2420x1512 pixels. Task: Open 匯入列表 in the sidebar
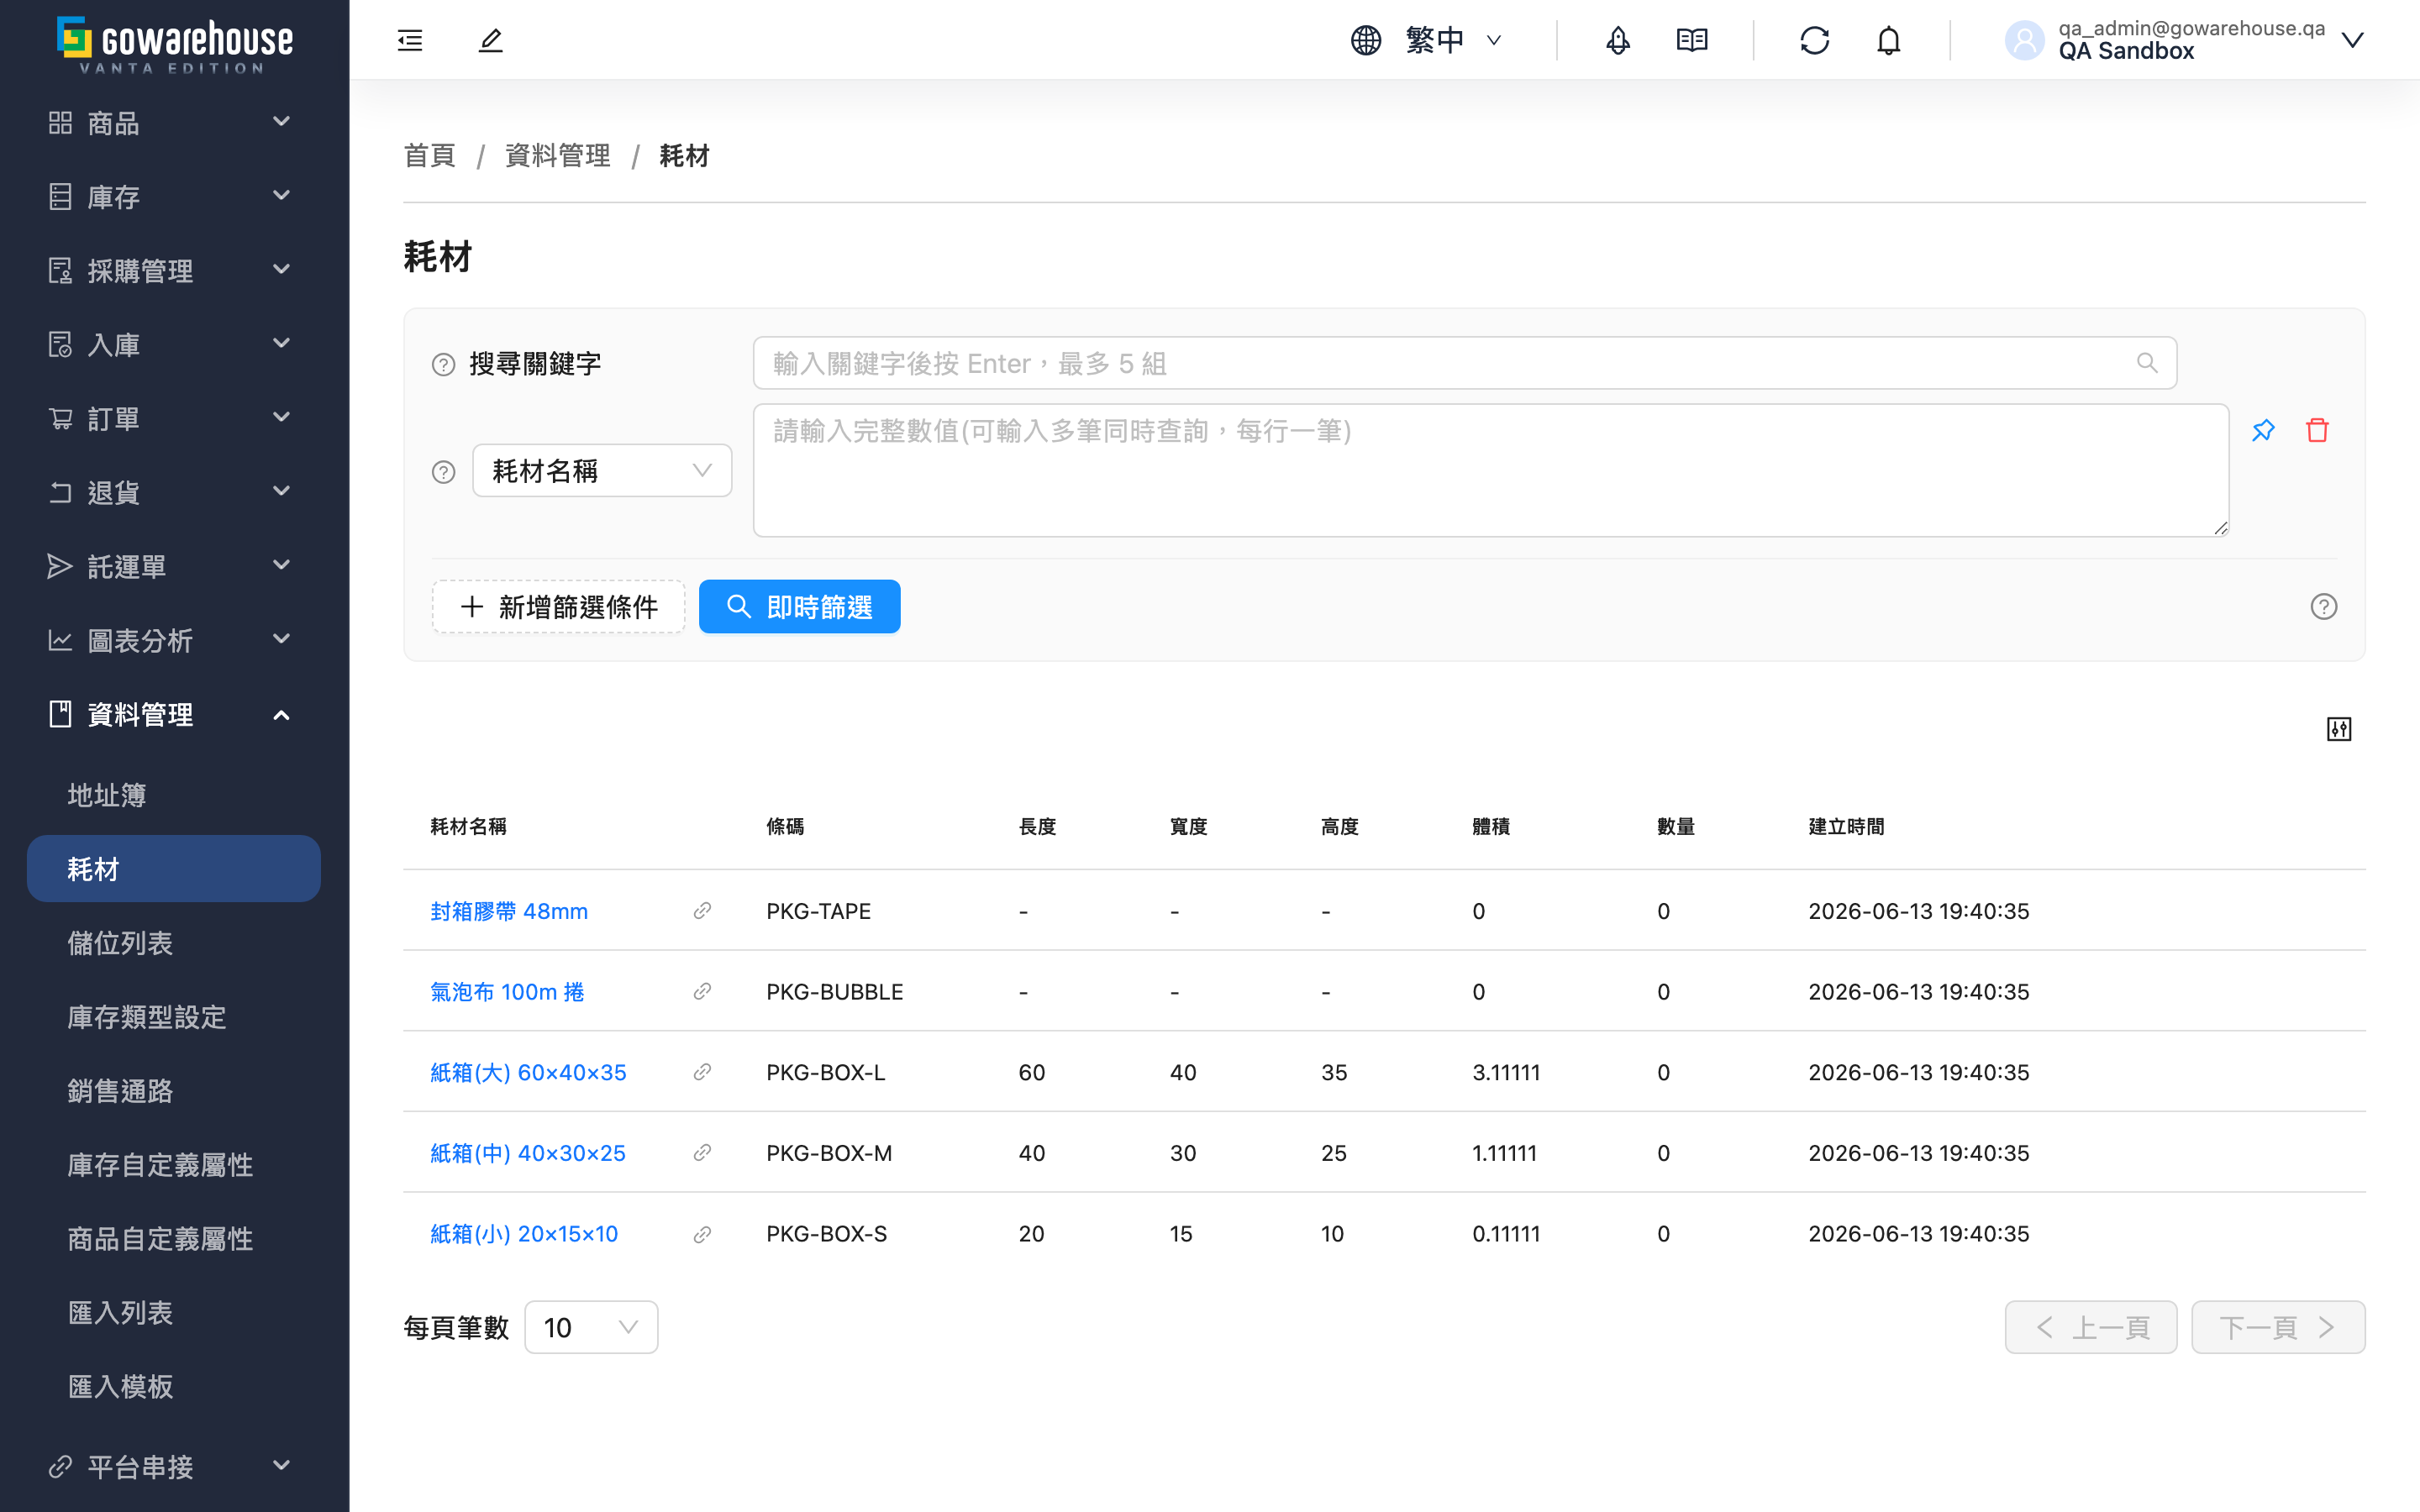[174, 1313]
